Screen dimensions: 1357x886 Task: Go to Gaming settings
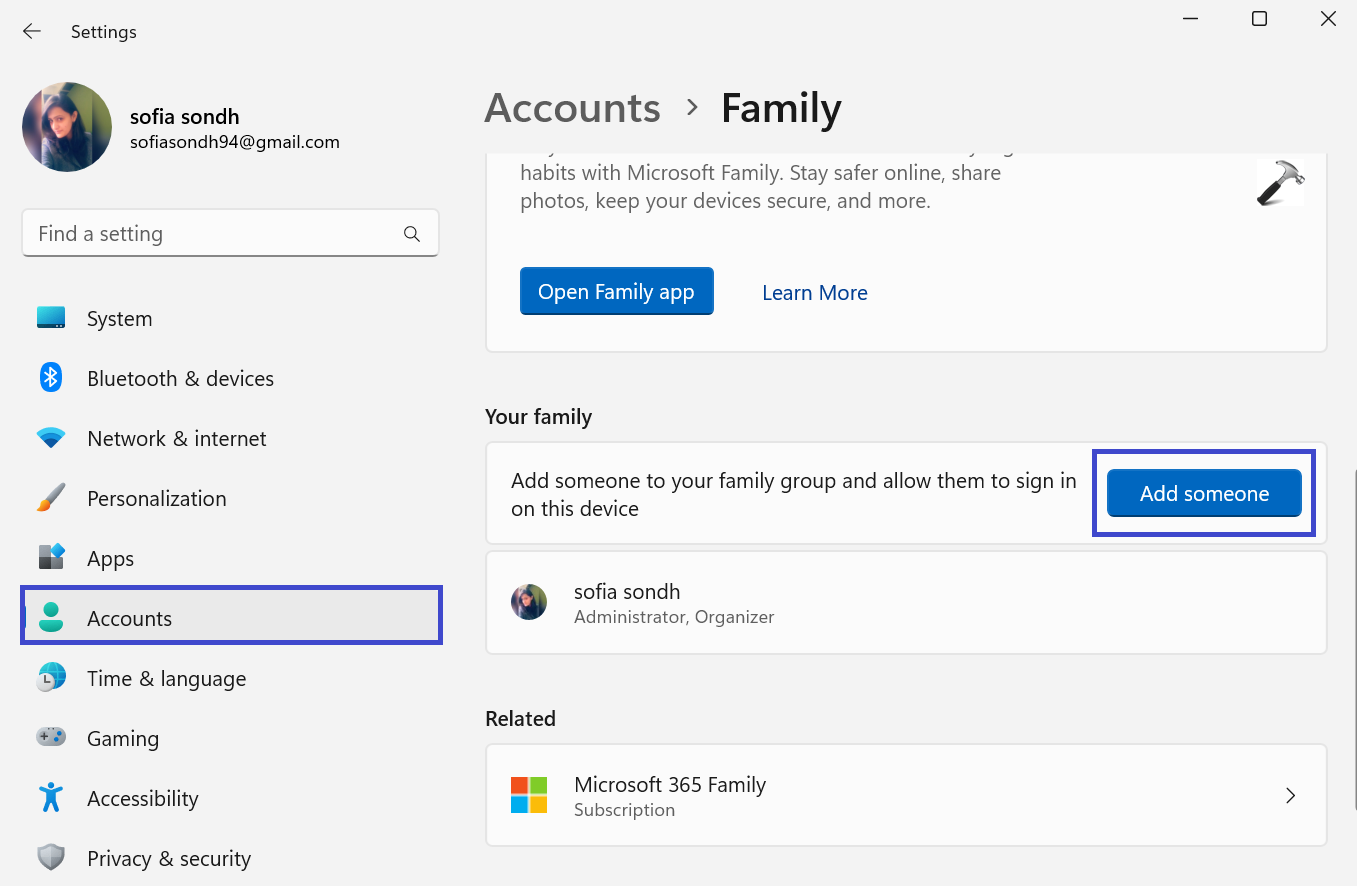click(231, 739)
